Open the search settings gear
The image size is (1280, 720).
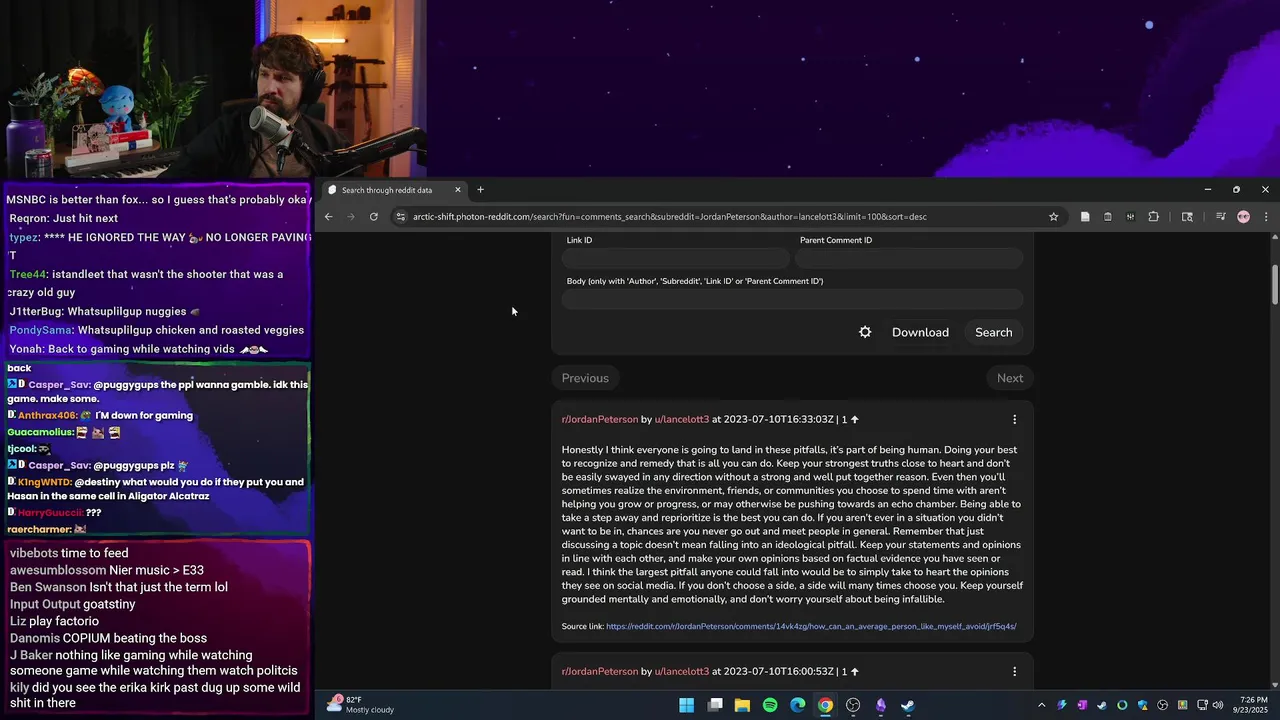point(865,332)
